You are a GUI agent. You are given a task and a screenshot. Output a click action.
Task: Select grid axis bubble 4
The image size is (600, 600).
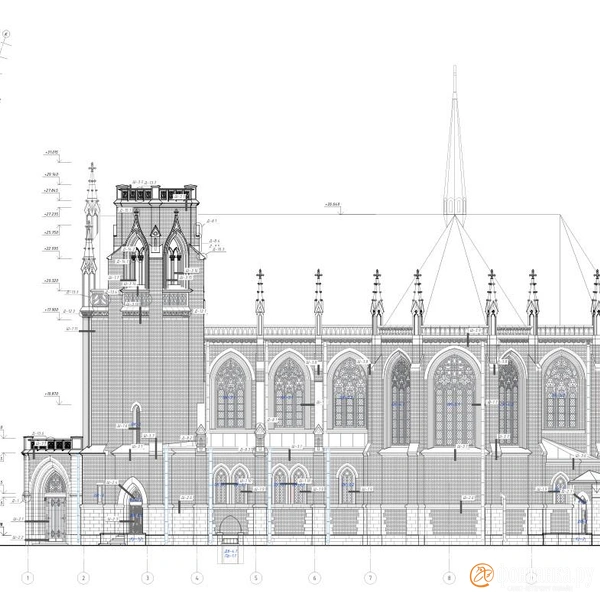(x=197, y=578)
